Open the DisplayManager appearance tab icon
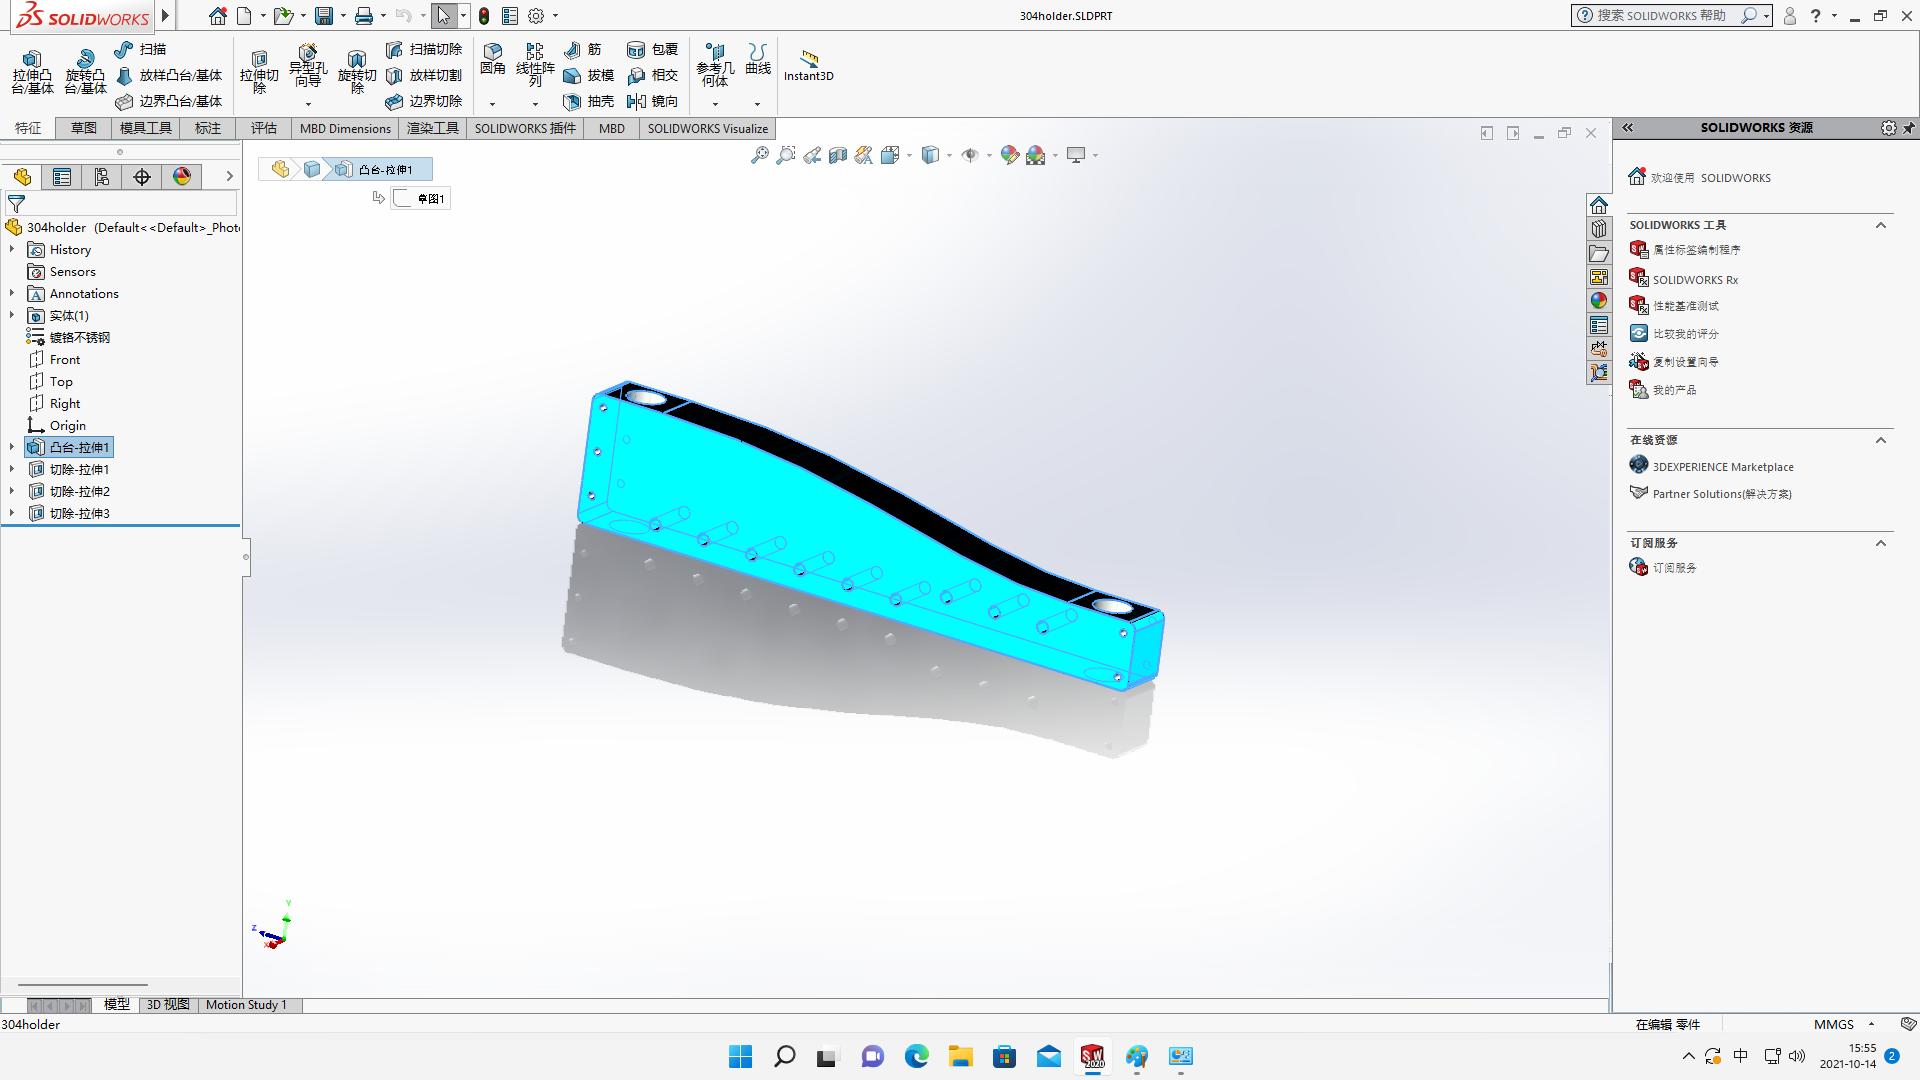This screenshot has height=1080, width=1920. click(x=182, y=177)
